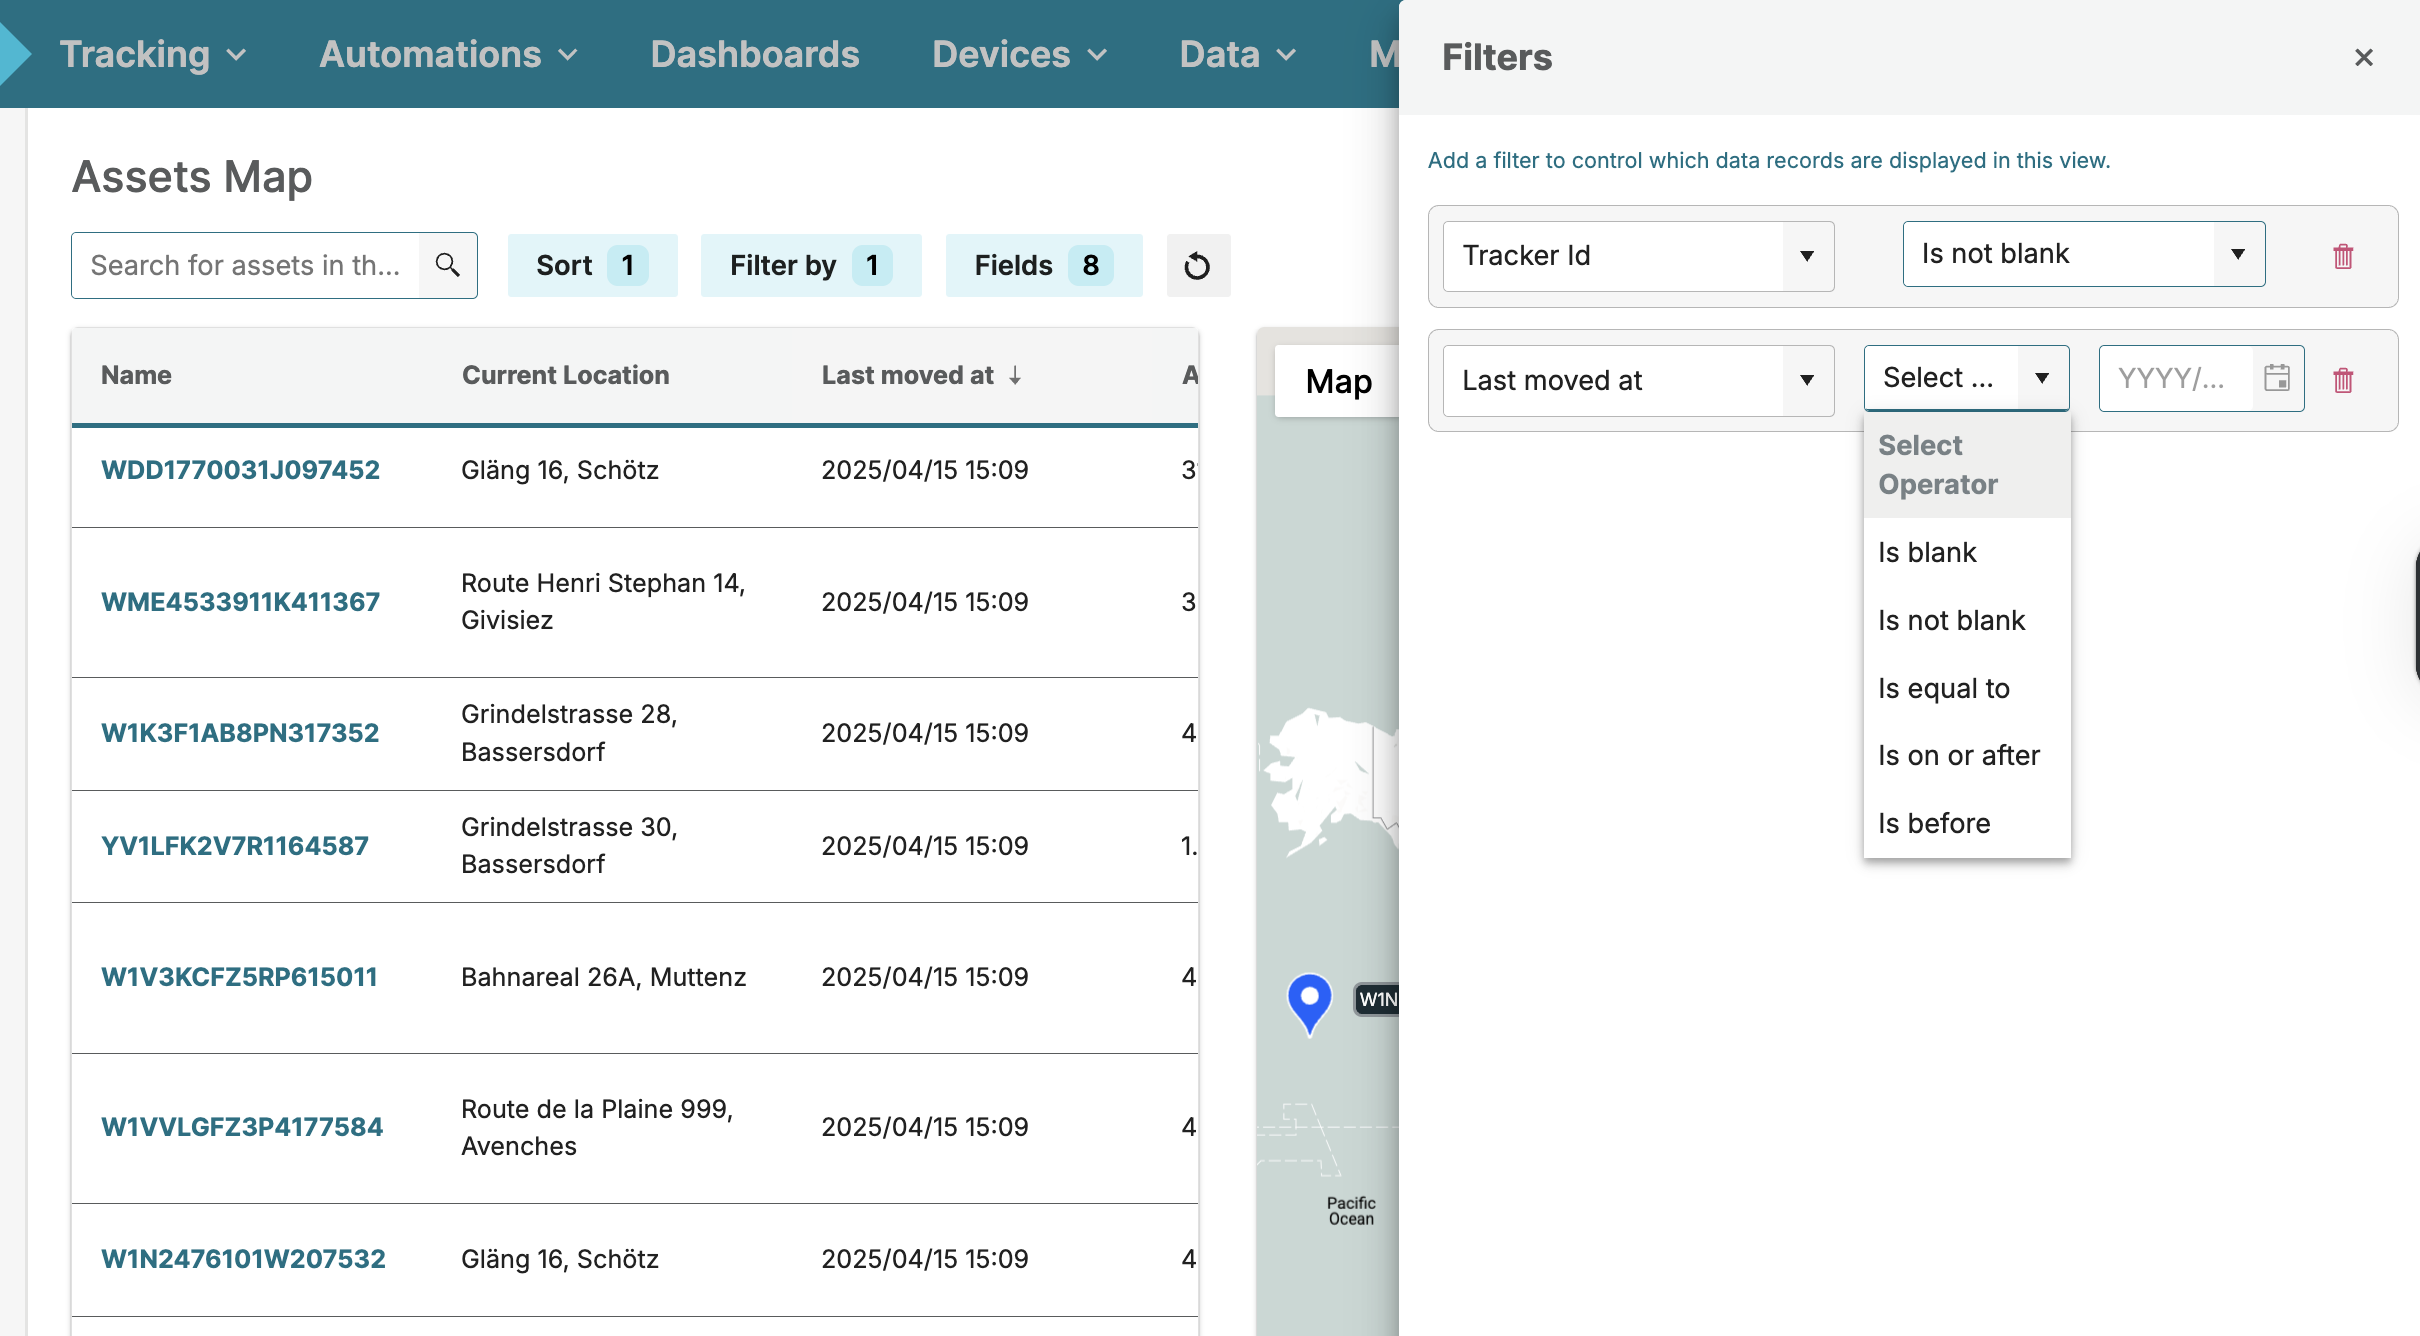Select 'Is equal to' operator
The width and height of the screenshot is (2420, 1336).
(x=1943, y=688)
